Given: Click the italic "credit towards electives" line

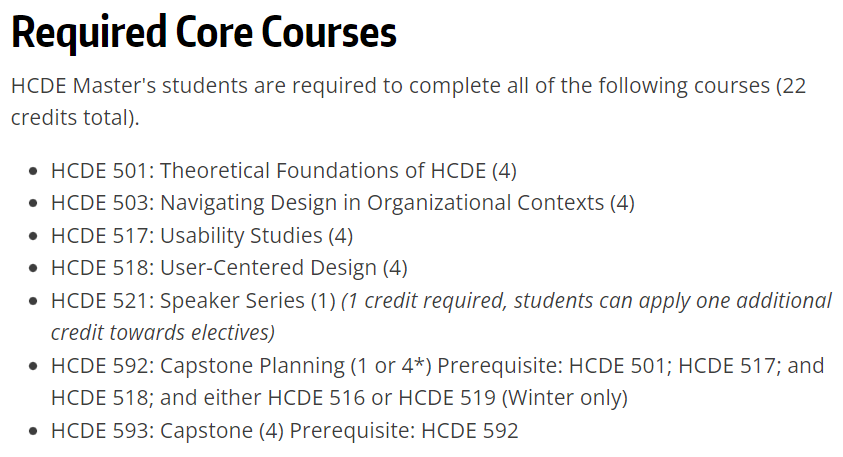Looking at the screenshot, I should click(x=162, y=332).
